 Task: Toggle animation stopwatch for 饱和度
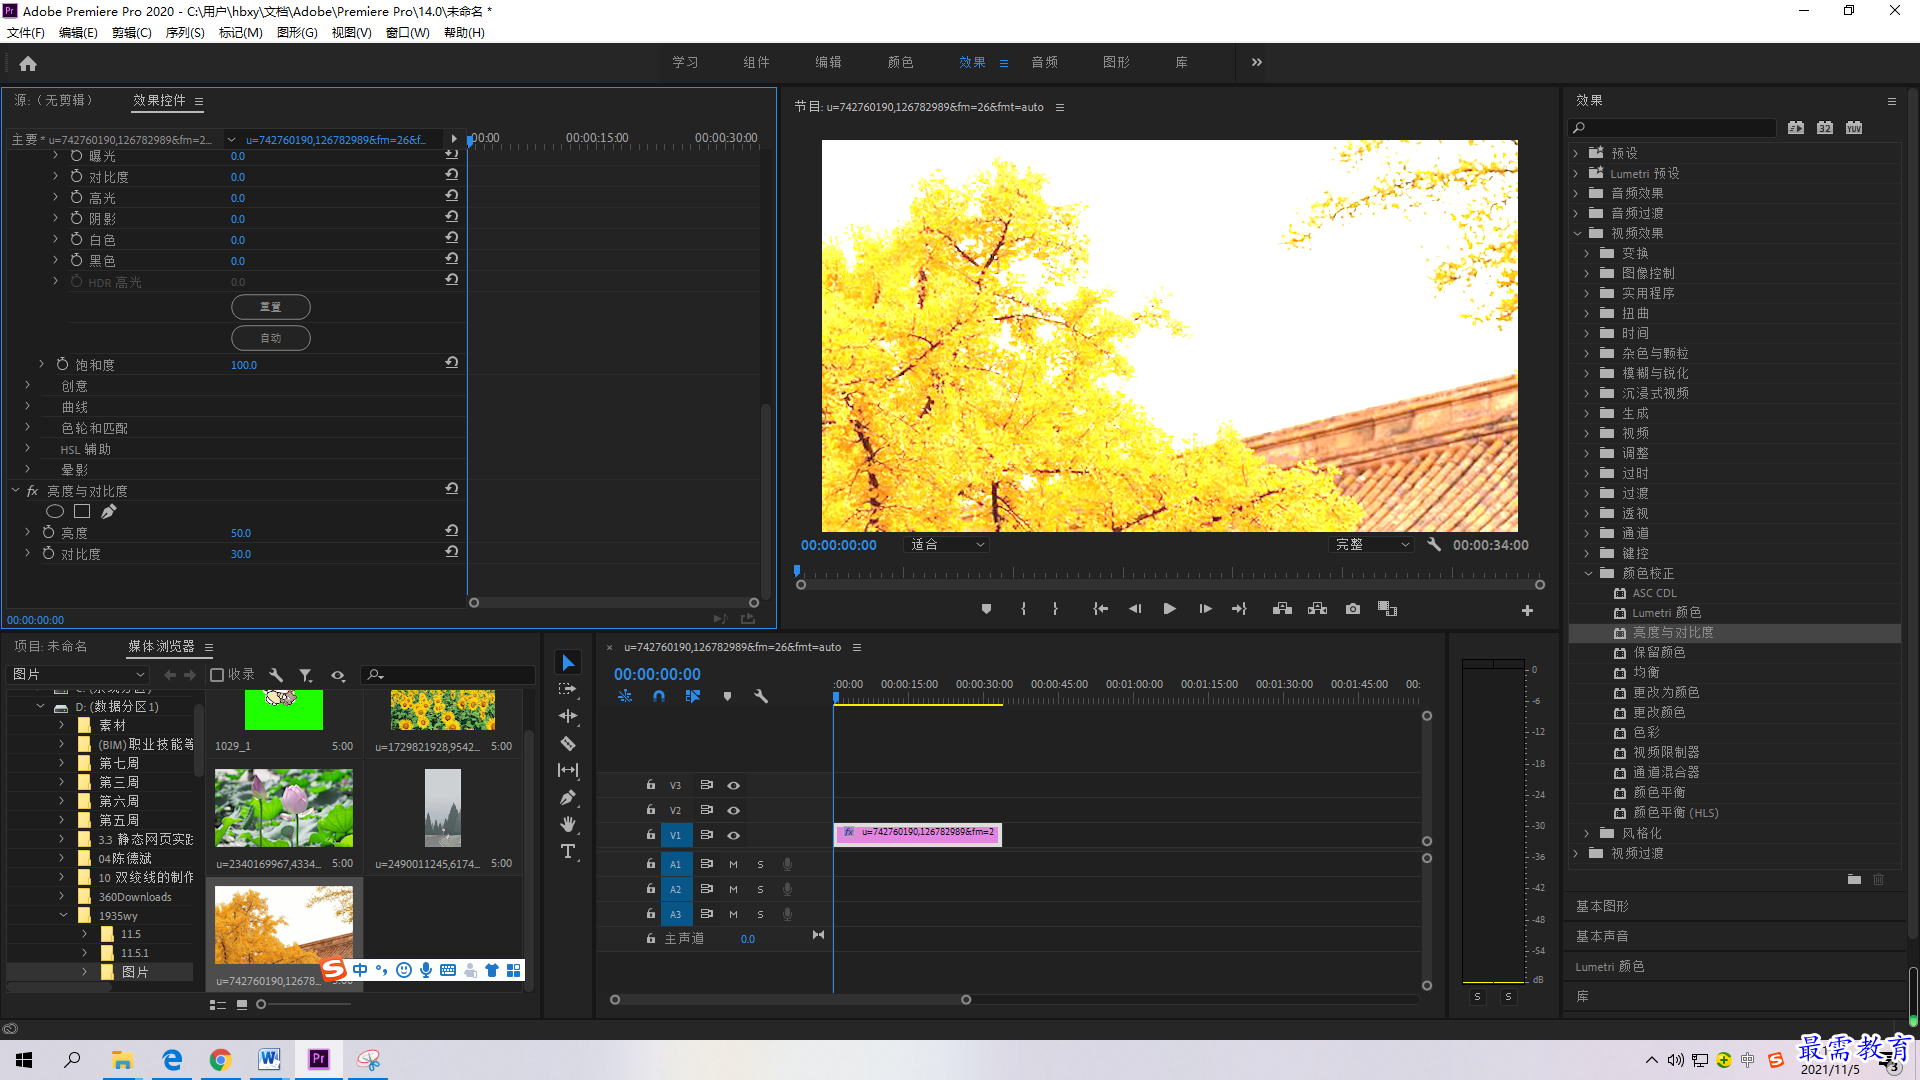point(62,365)
